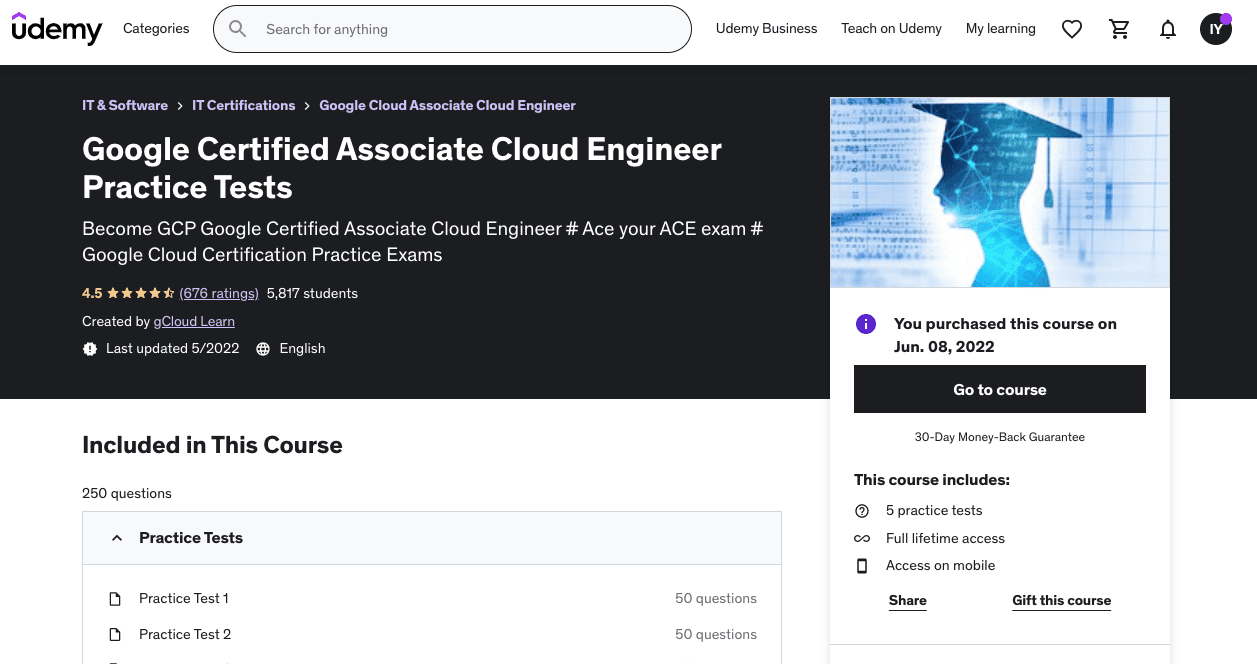Click the Last updated 5/2022 text

(173, 349)
